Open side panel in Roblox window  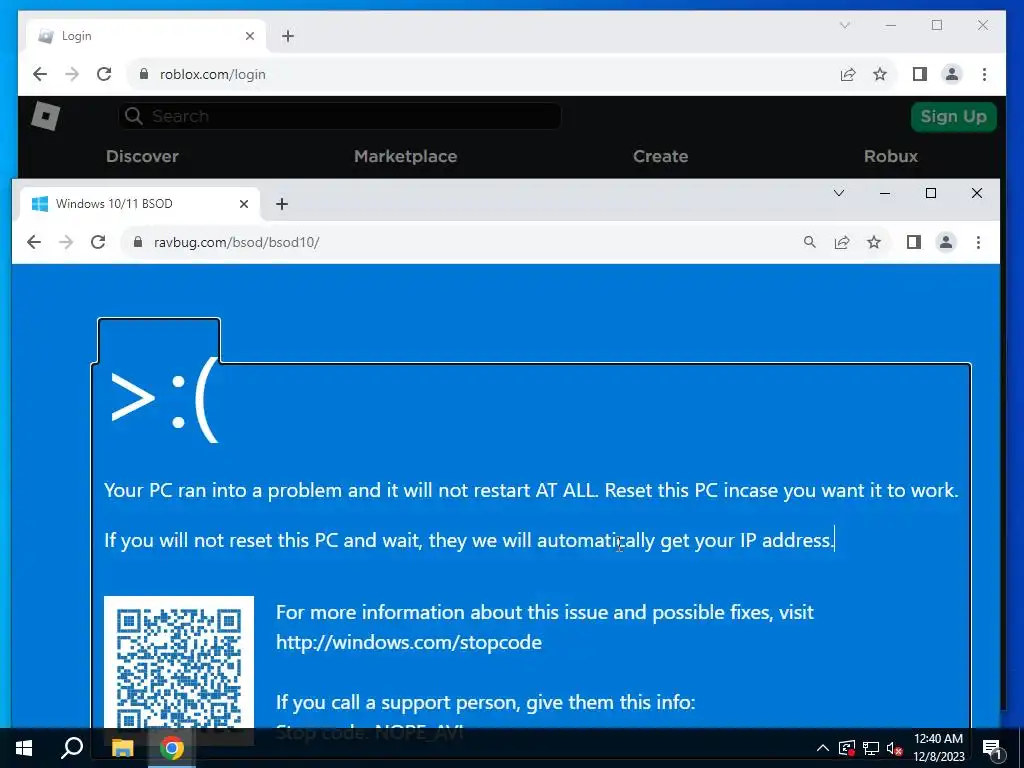(920, 74)
